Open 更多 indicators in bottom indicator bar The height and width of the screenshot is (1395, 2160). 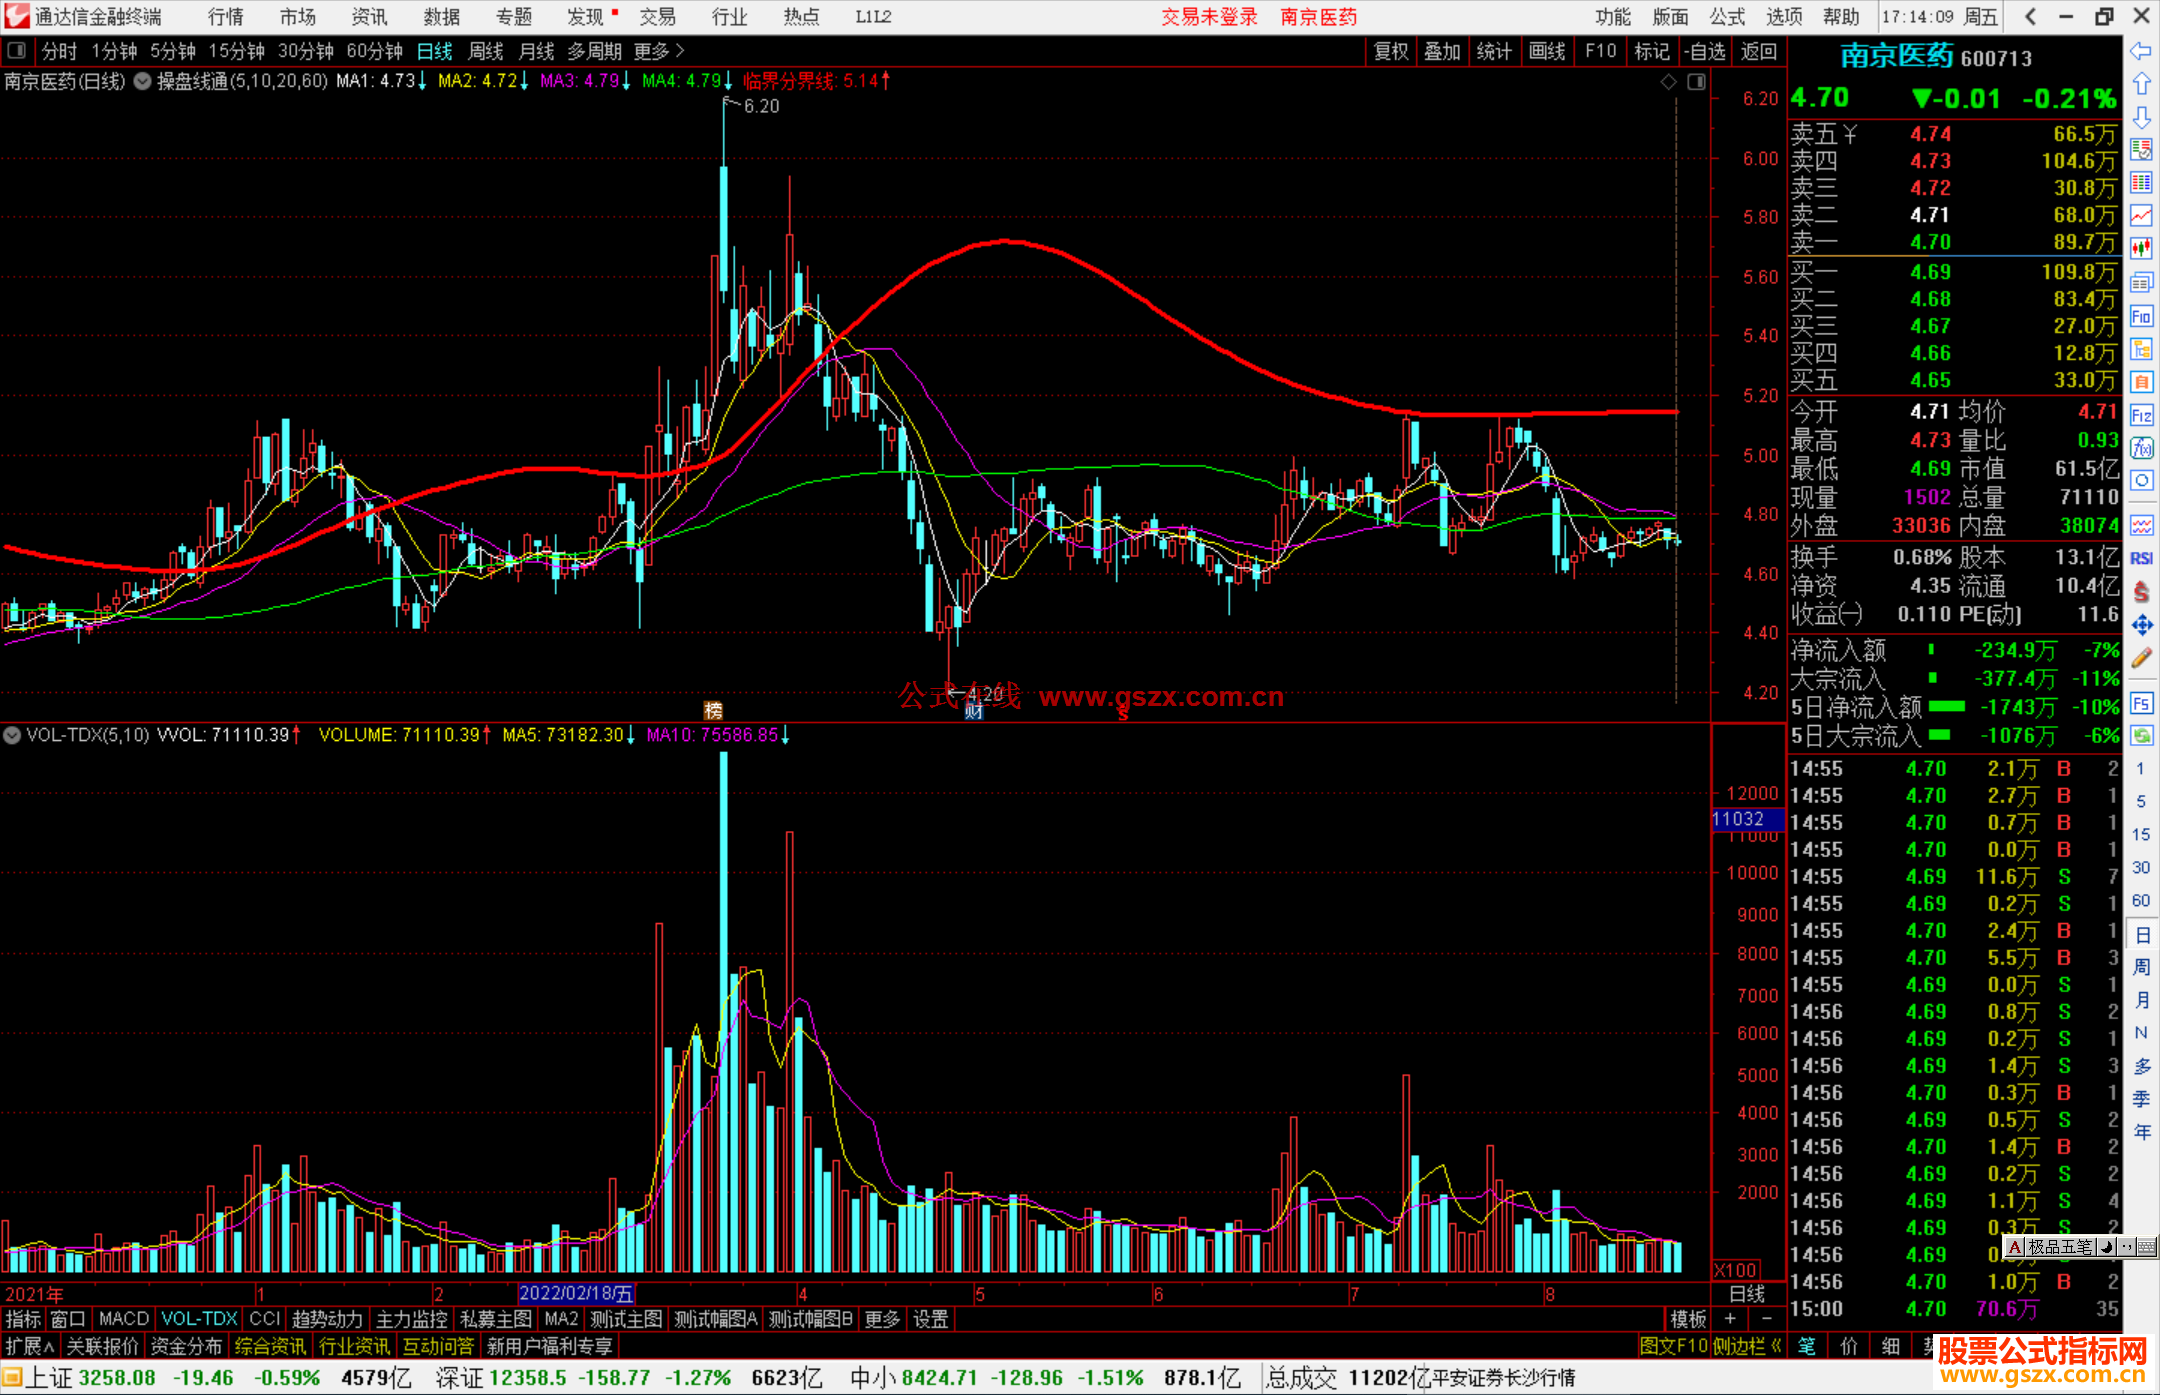[x=882, y=1319]
